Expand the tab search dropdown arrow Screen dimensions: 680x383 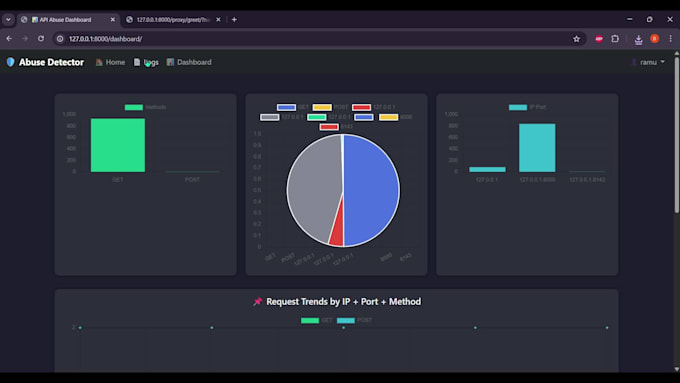pyautogui.click(x=8, y=20)
